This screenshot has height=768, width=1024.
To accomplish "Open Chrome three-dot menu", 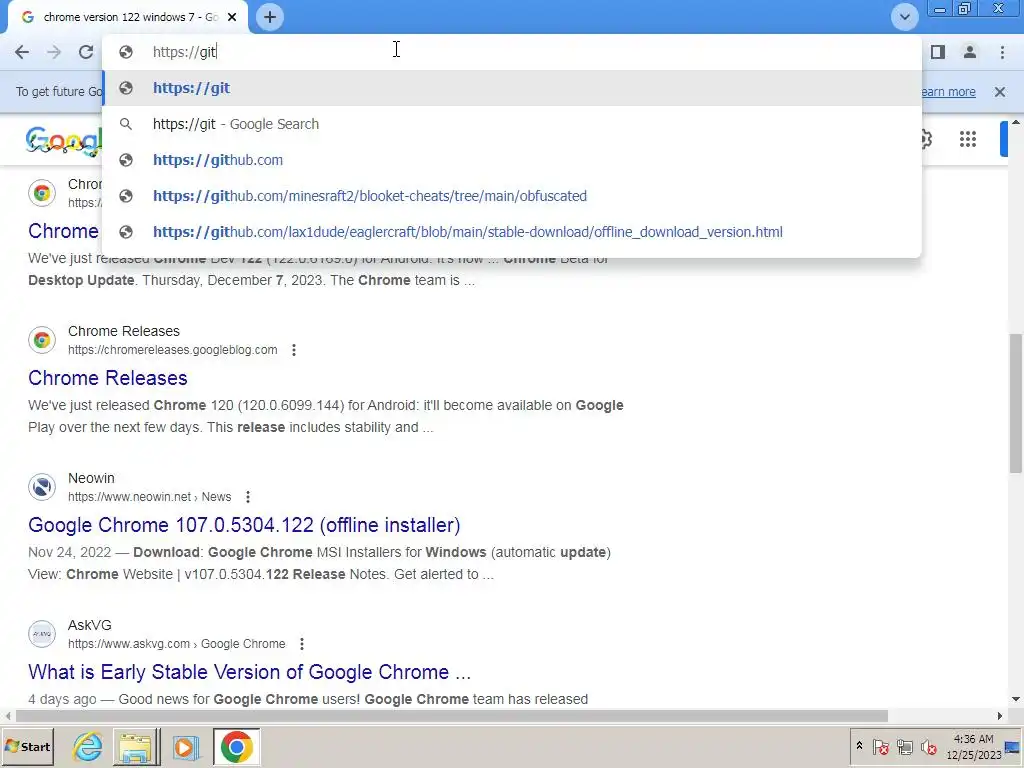I will [x=1002, y=52].
